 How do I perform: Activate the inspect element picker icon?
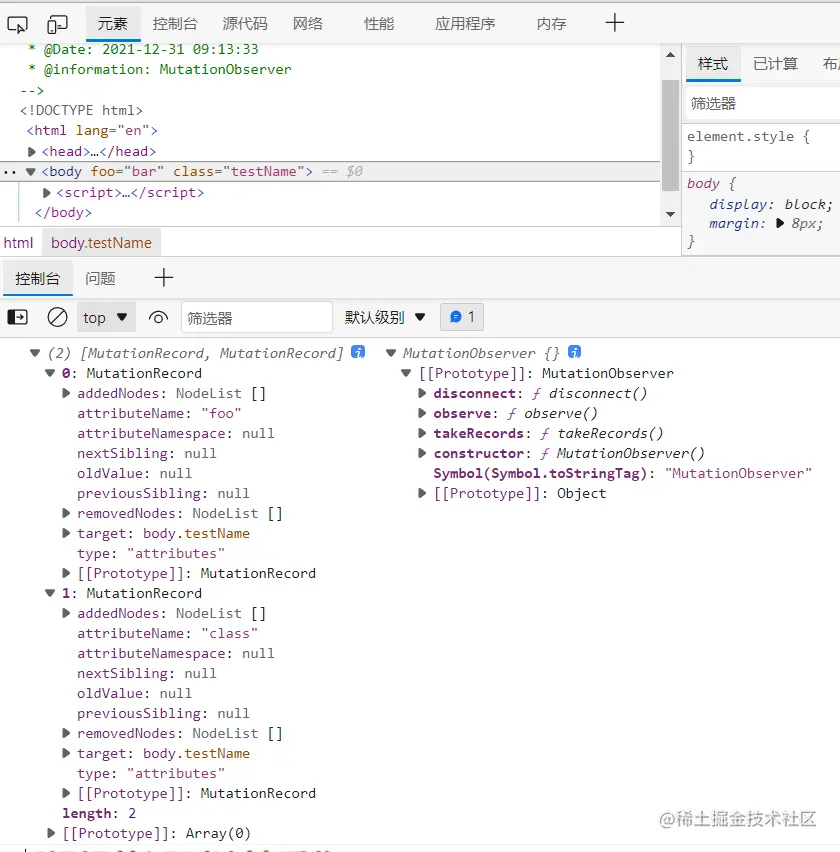(x=17, y=24)
